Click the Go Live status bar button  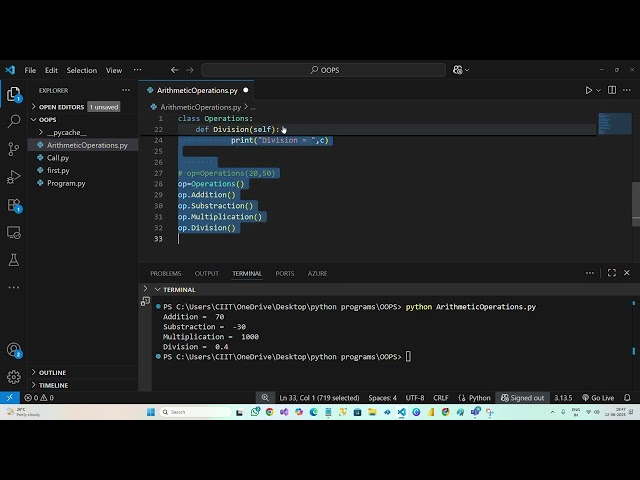[598, 398]
